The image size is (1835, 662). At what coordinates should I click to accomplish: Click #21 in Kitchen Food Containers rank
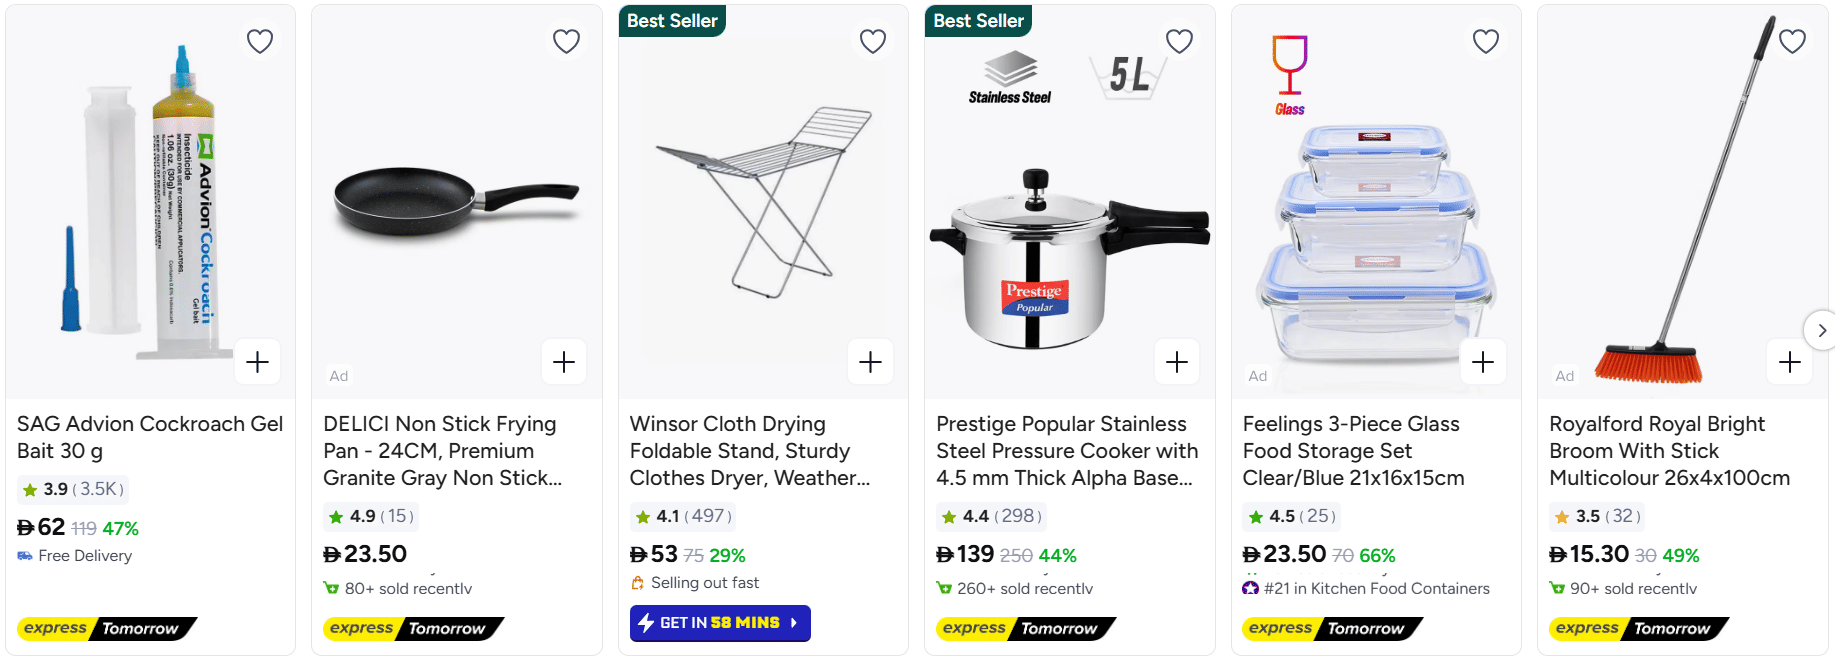click(x=1376, y=589)
